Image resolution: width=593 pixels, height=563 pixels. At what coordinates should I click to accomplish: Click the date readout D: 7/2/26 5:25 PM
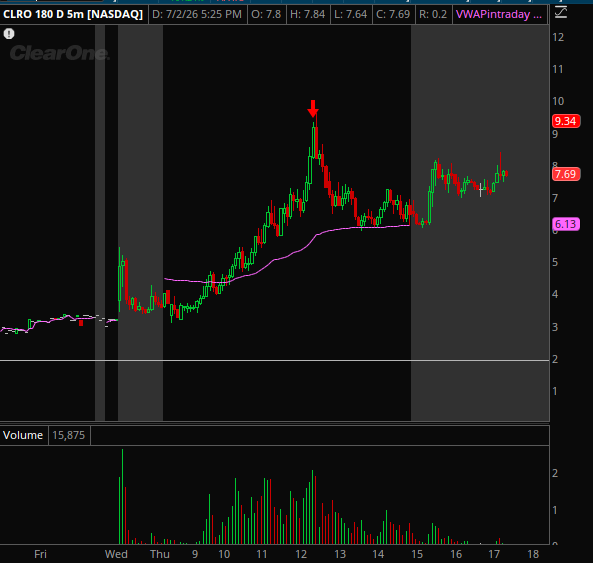[x=197, y=14]
